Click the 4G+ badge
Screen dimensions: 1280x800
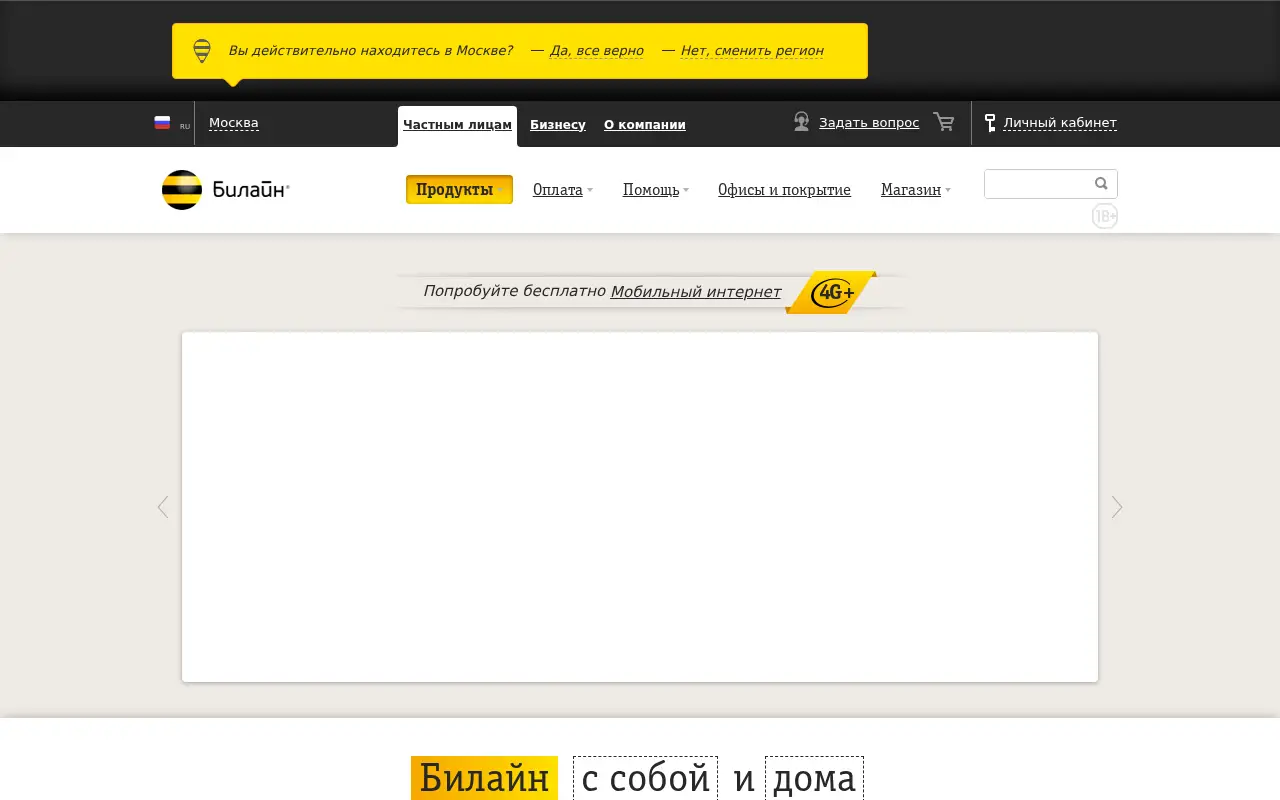point(831,292)
